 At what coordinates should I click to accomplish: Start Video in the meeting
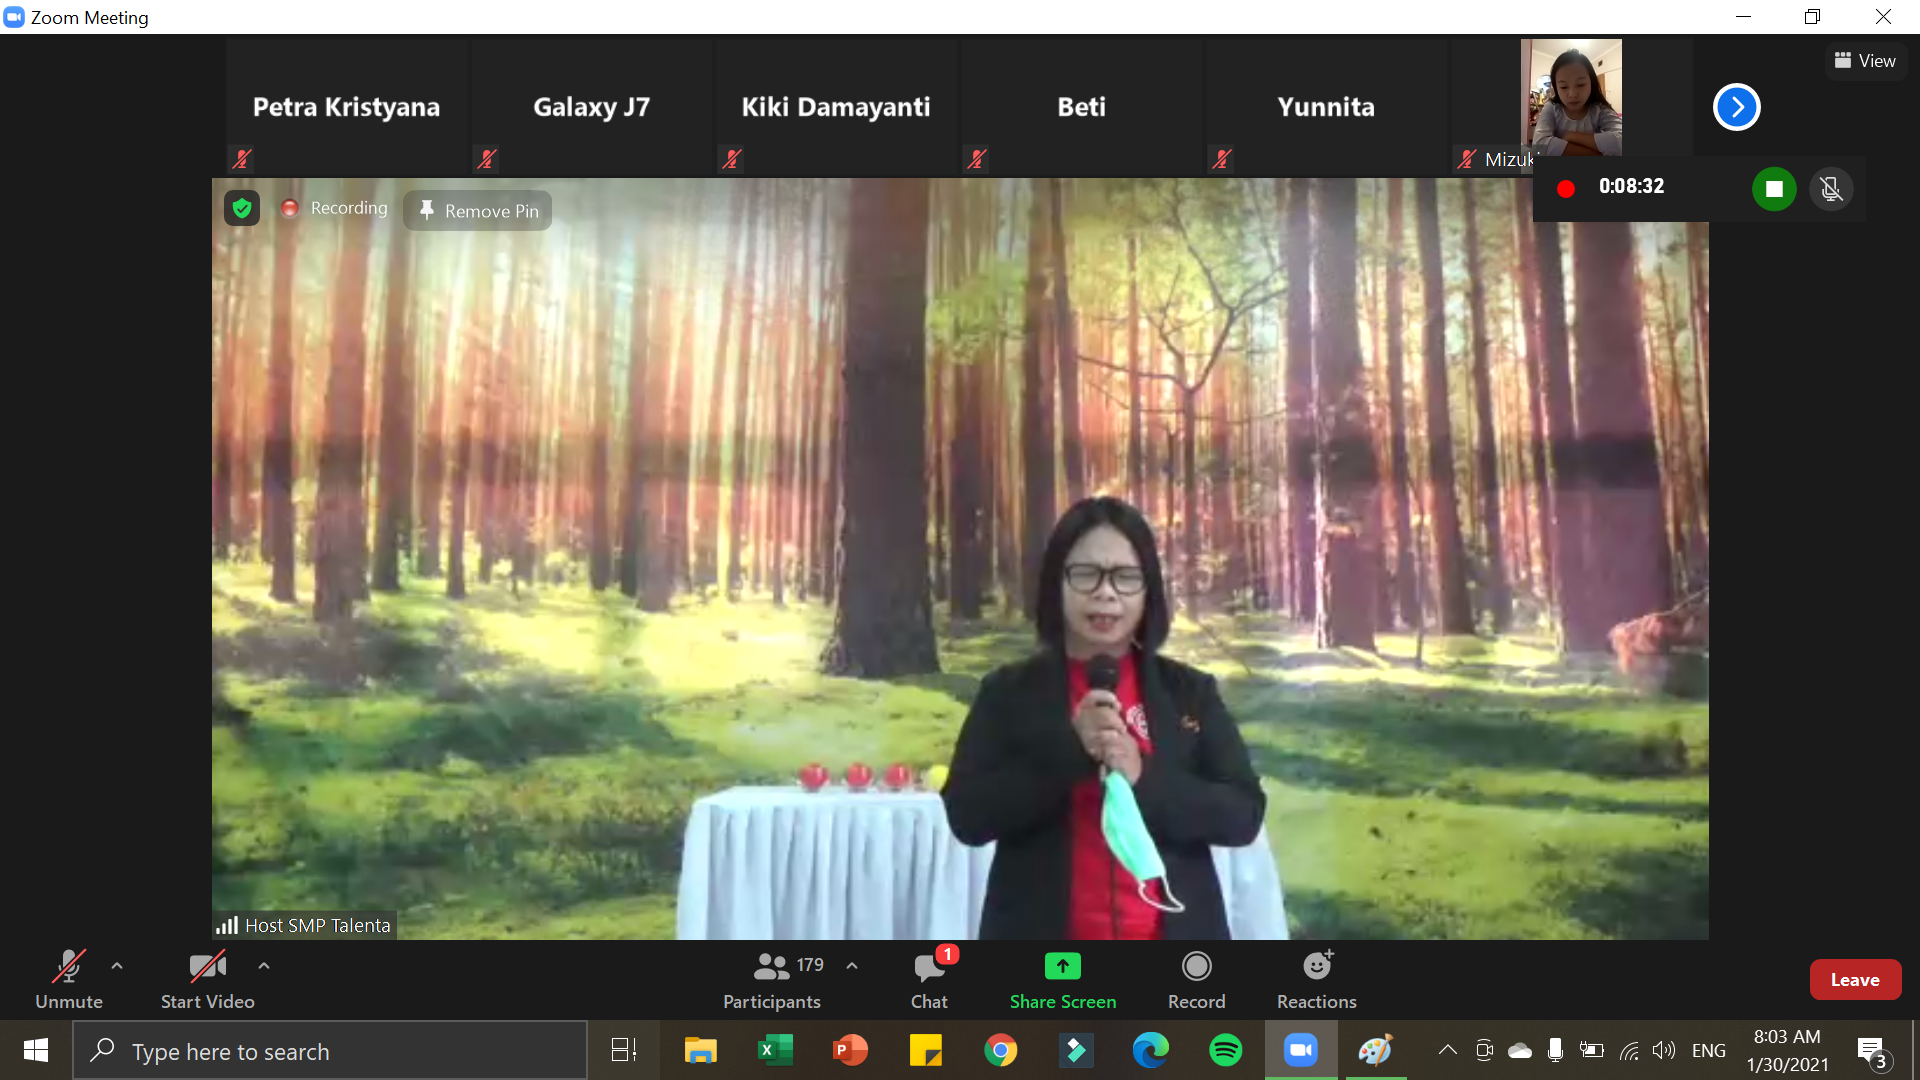pyautogui.click(x=207, y=979)
